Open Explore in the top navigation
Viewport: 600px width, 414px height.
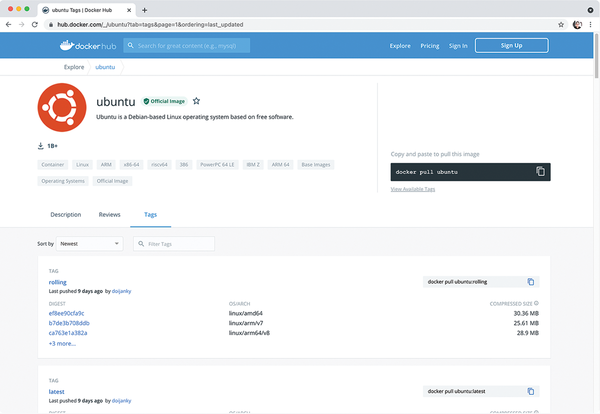(x=400, y=46)
